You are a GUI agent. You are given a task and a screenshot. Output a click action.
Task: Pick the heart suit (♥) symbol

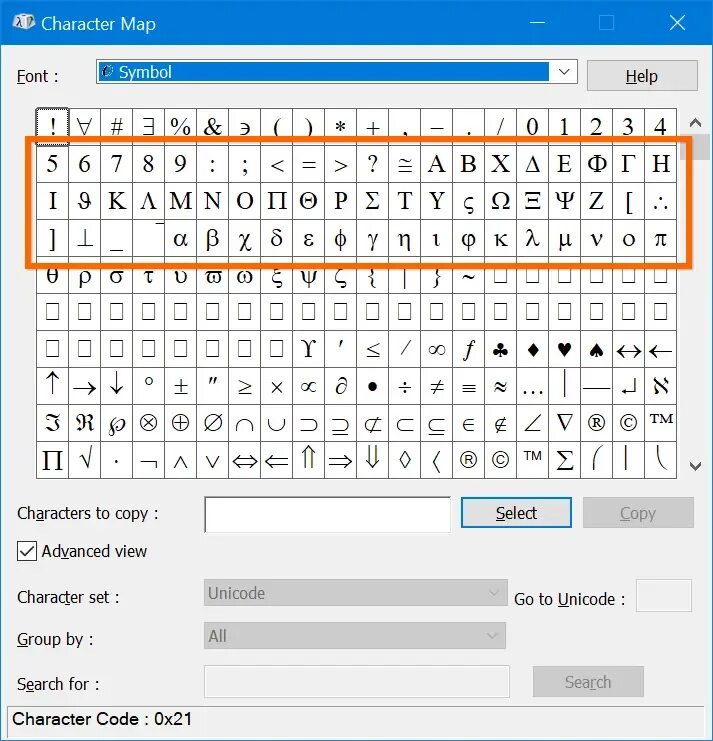565,349
